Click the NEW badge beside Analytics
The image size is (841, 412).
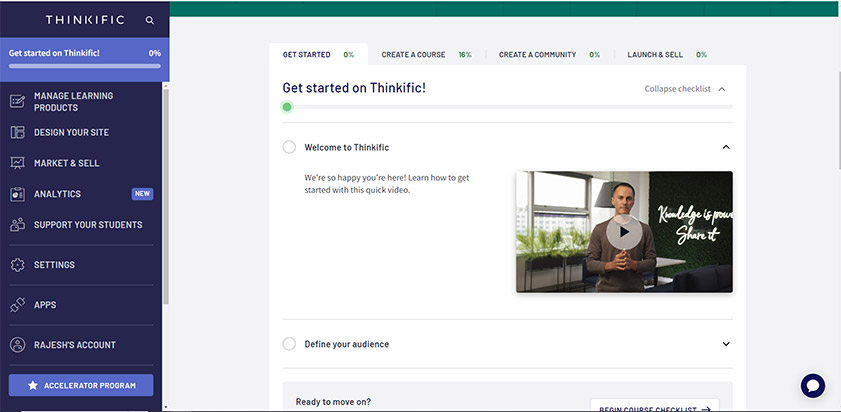[x=142, y=194]
